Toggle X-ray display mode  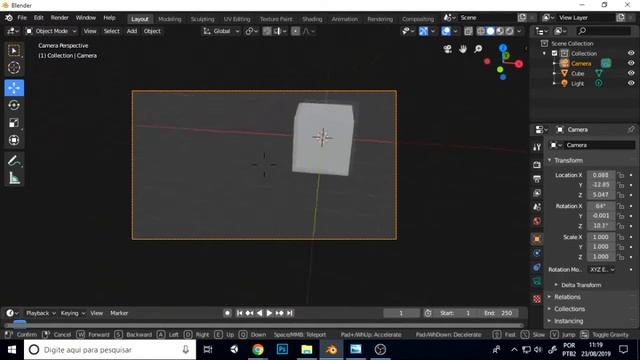coord(468,31)
